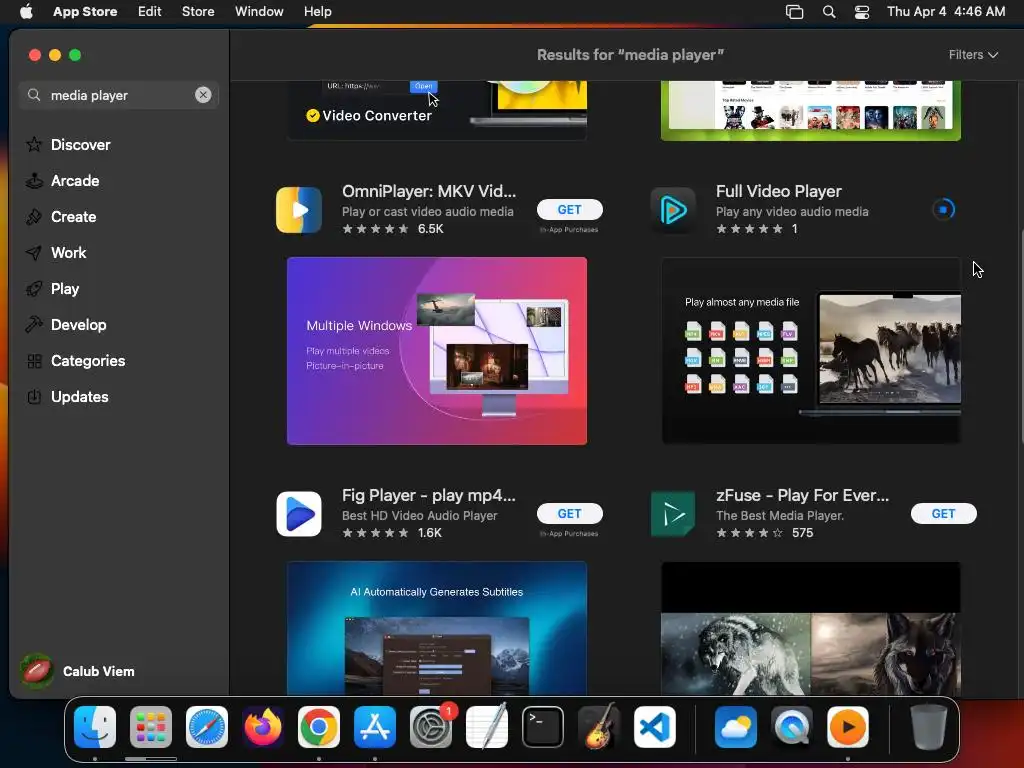Open Finder from the Dock
This screenshot has width=1024, height=768.
point(95,727)
